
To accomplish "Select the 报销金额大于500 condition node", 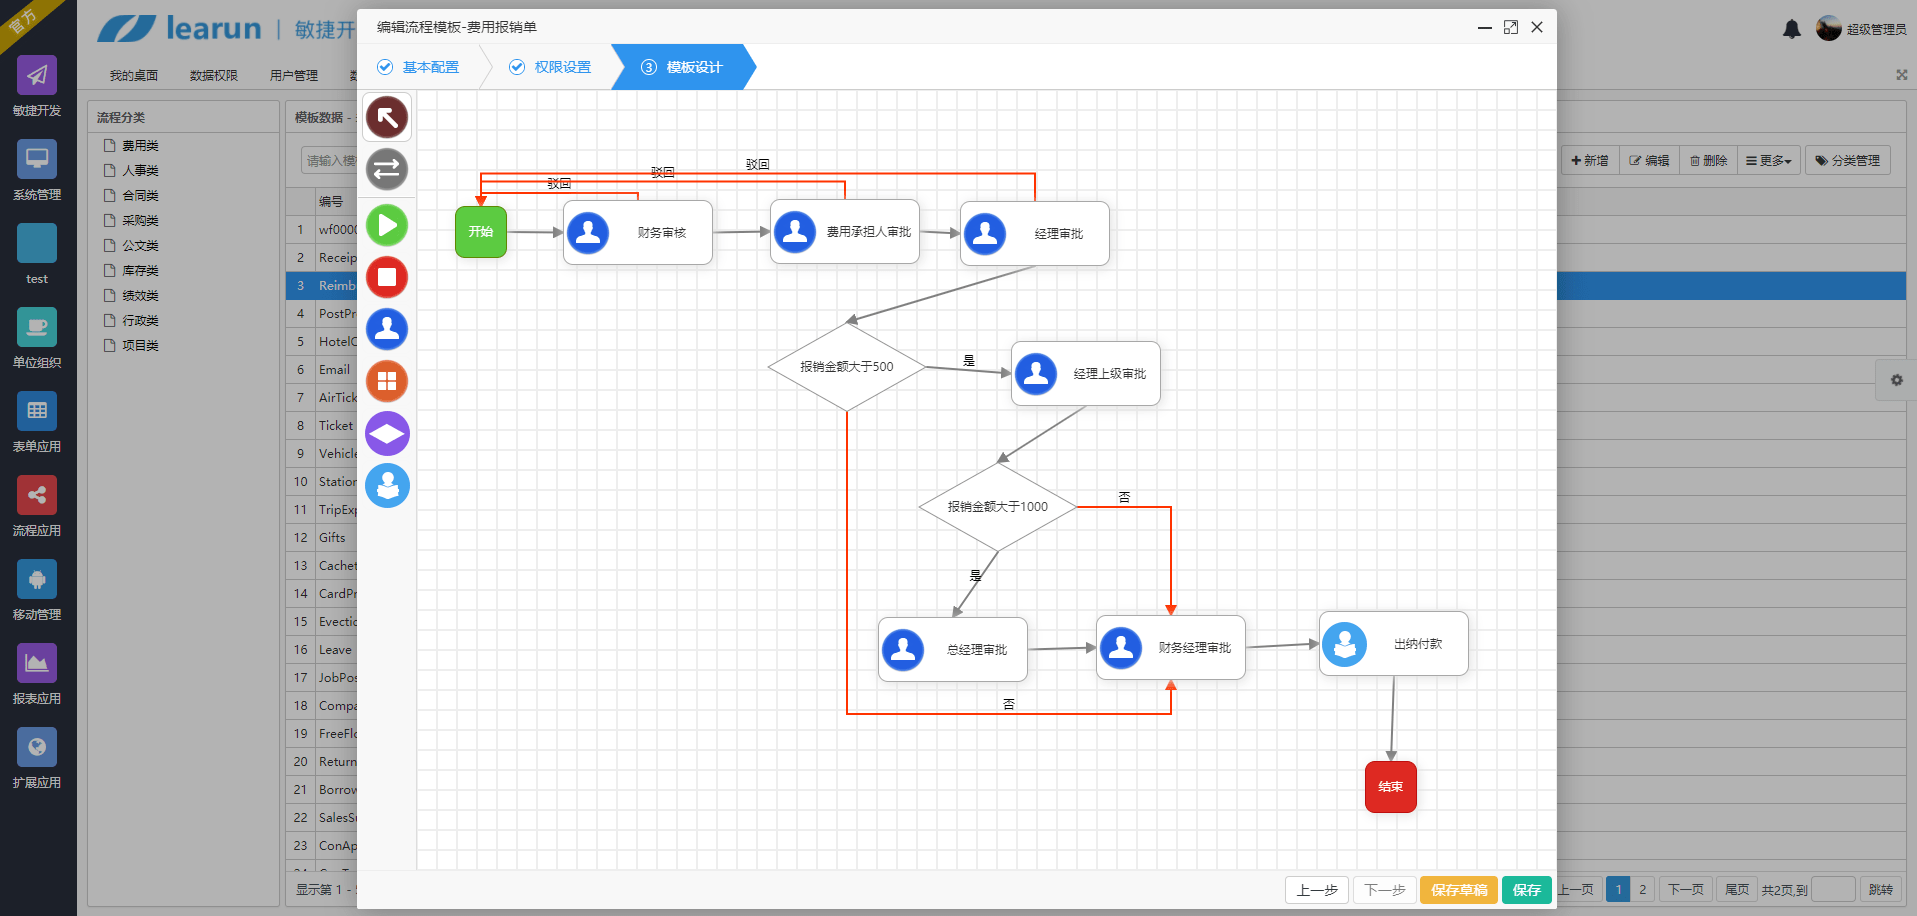I will pyautogui.click(x=847, y=366).
